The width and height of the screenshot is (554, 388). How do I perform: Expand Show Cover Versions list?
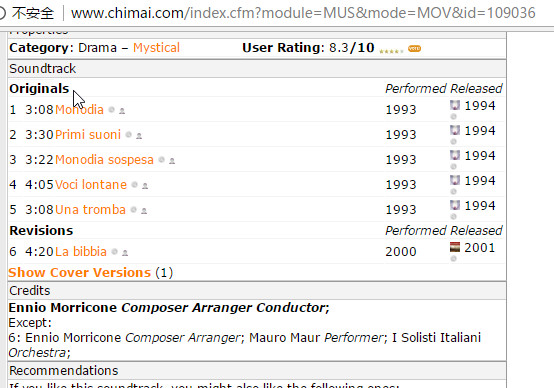point(79,272)
